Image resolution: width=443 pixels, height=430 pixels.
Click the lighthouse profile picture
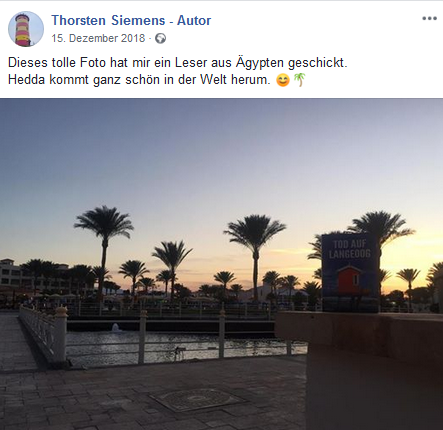pos(26,29)
